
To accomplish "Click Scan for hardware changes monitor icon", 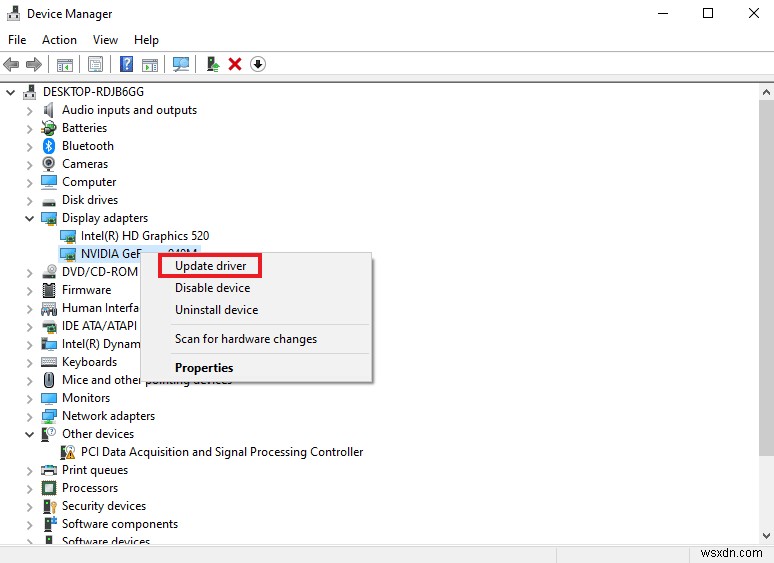I will click(x=181, y=64).
